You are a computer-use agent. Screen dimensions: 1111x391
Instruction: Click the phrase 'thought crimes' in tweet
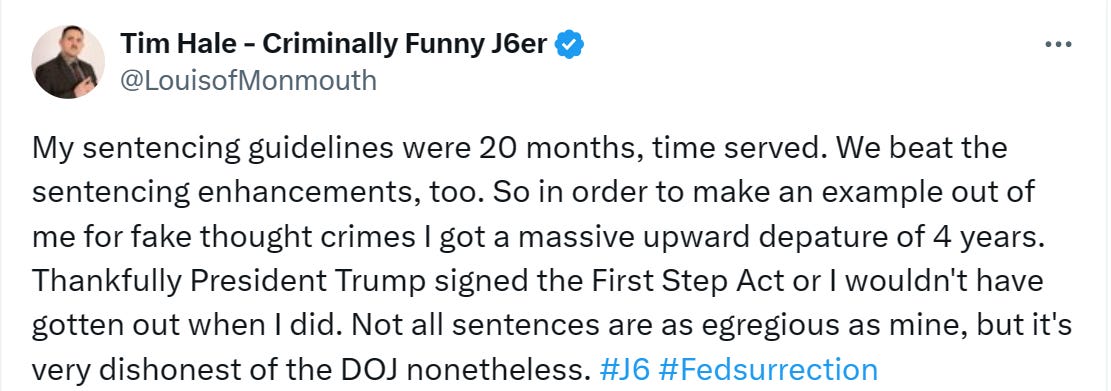click(320, 237)
